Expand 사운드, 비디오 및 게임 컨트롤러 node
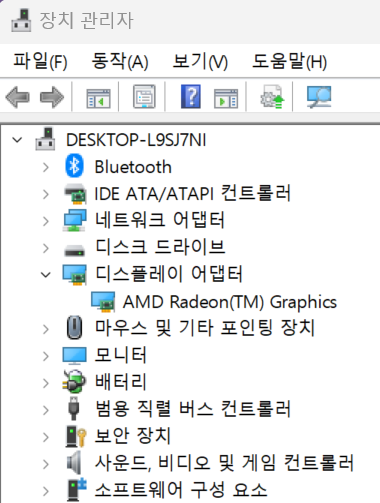 click(x=46, y=464)
